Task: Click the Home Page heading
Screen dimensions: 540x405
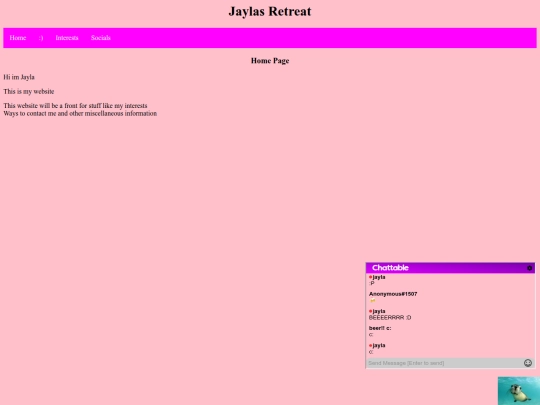Action: pyautogui.click(x=270, y=61)
